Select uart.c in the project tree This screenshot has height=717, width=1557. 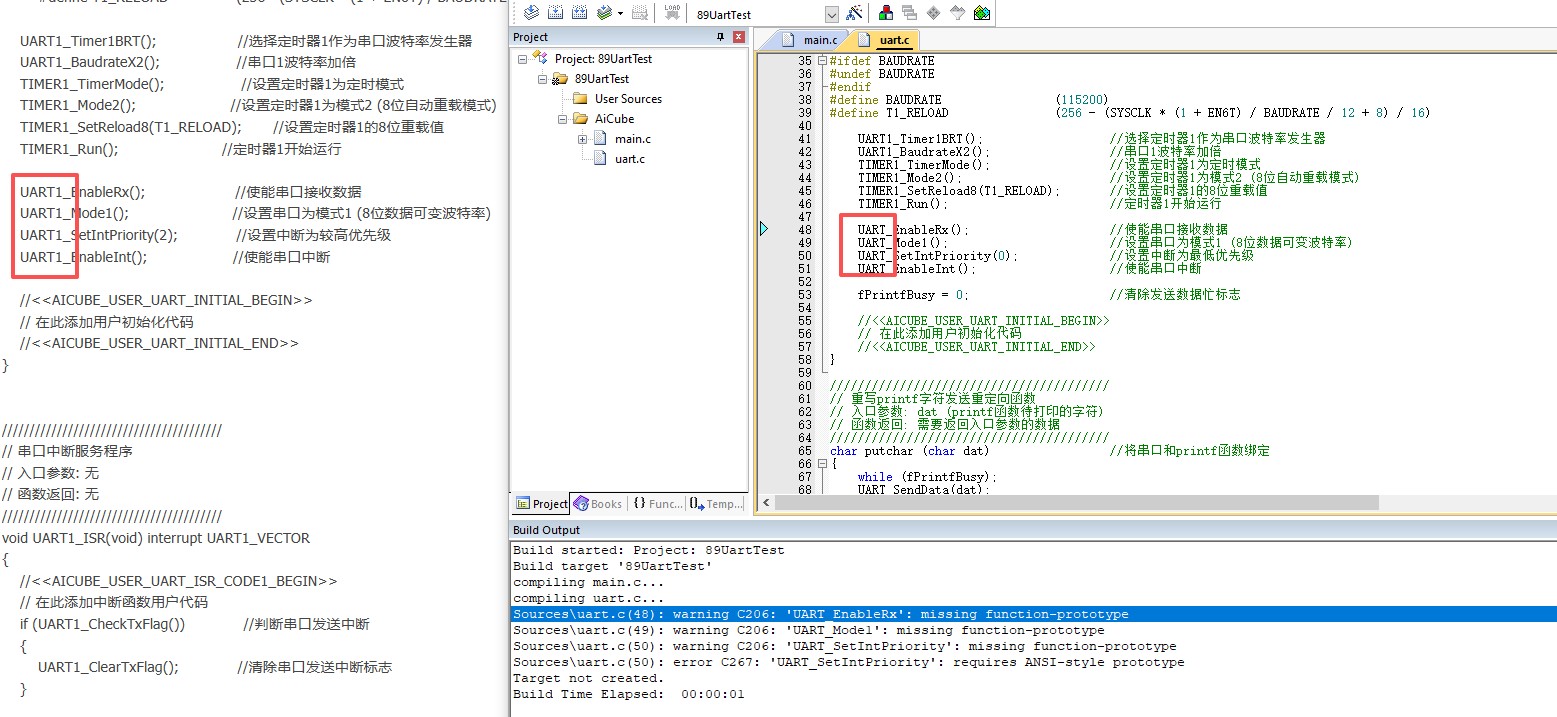[x=629, y=158]
